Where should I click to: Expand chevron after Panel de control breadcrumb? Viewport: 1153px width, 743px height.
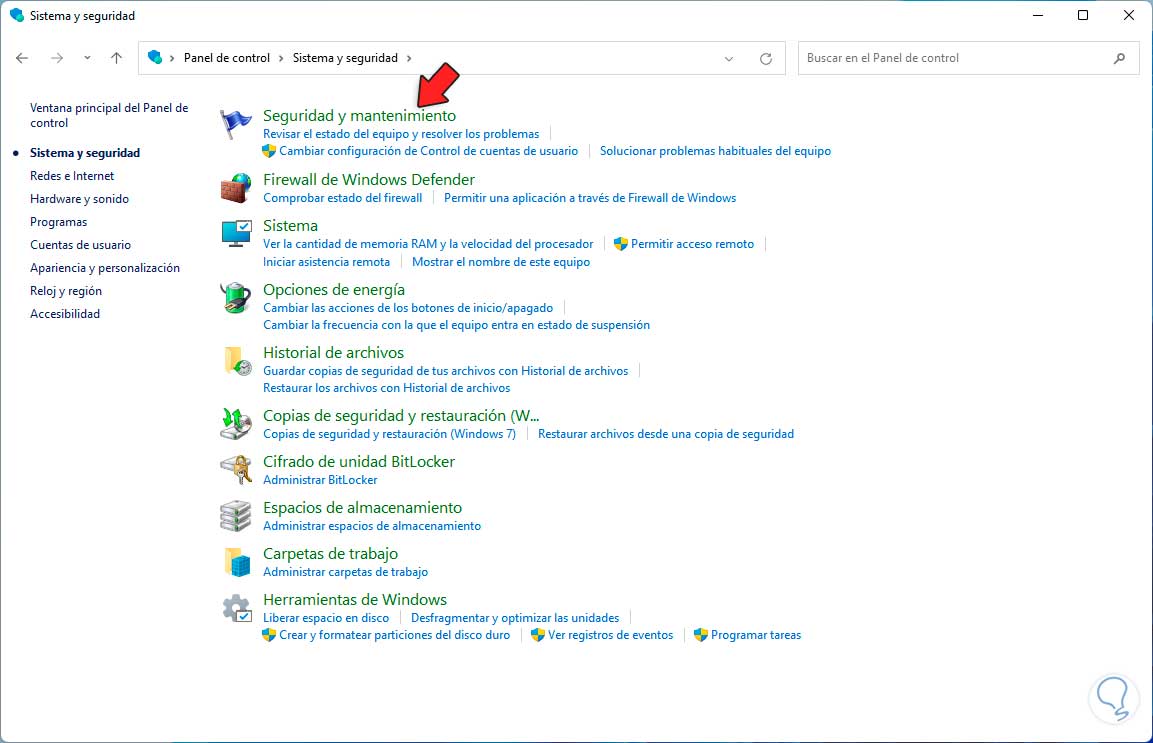(281, 58)
